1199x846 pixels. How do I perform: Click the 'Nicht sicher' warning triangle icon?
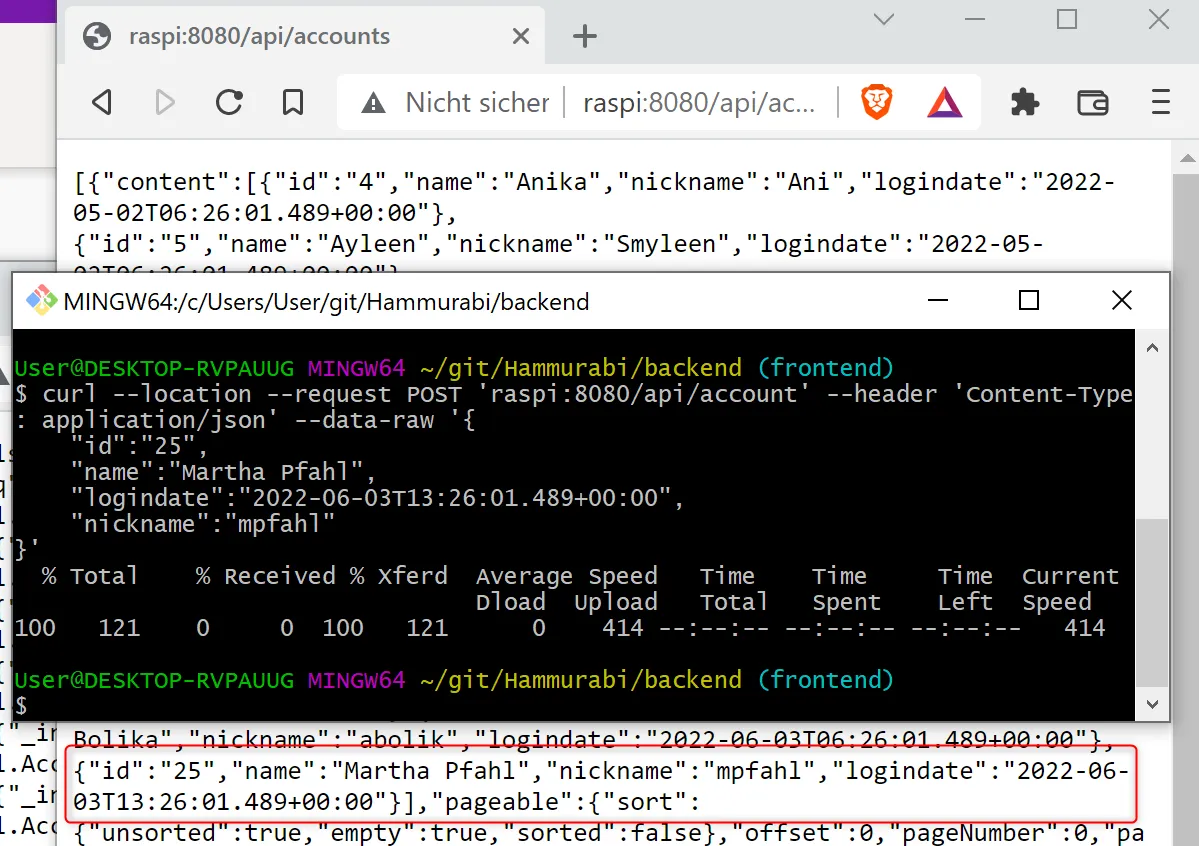pyautogui.click(x=373, y=102)
